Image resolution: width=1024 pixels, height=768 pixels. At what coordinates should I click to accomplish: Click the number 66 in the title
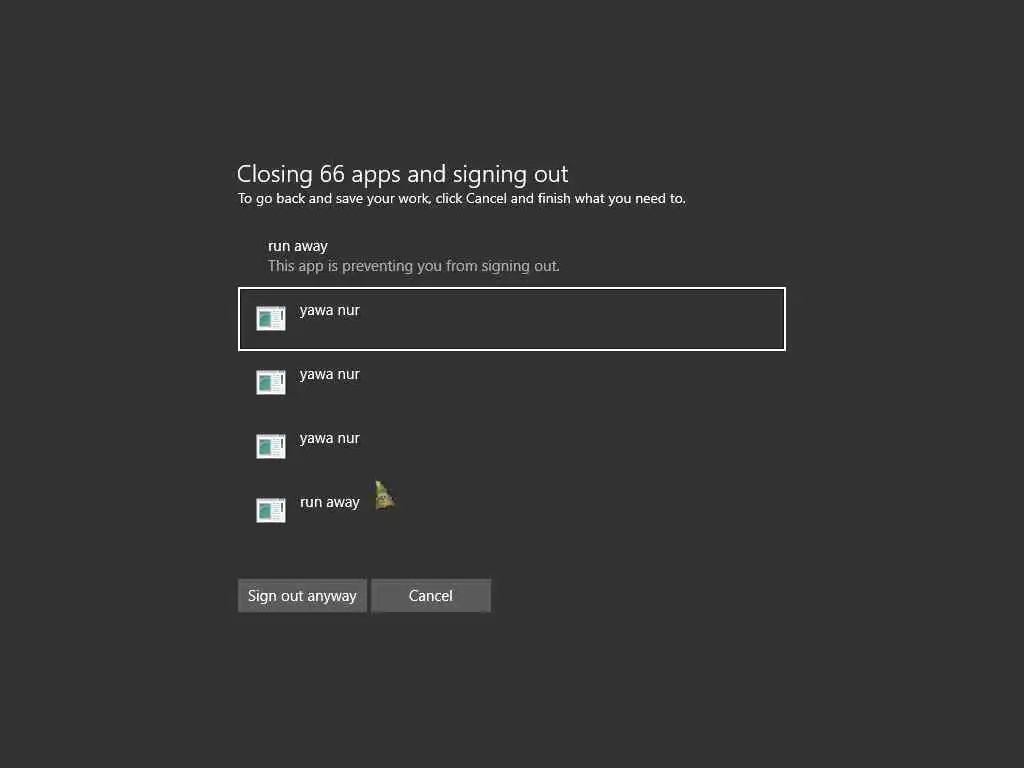coord(332,174)
